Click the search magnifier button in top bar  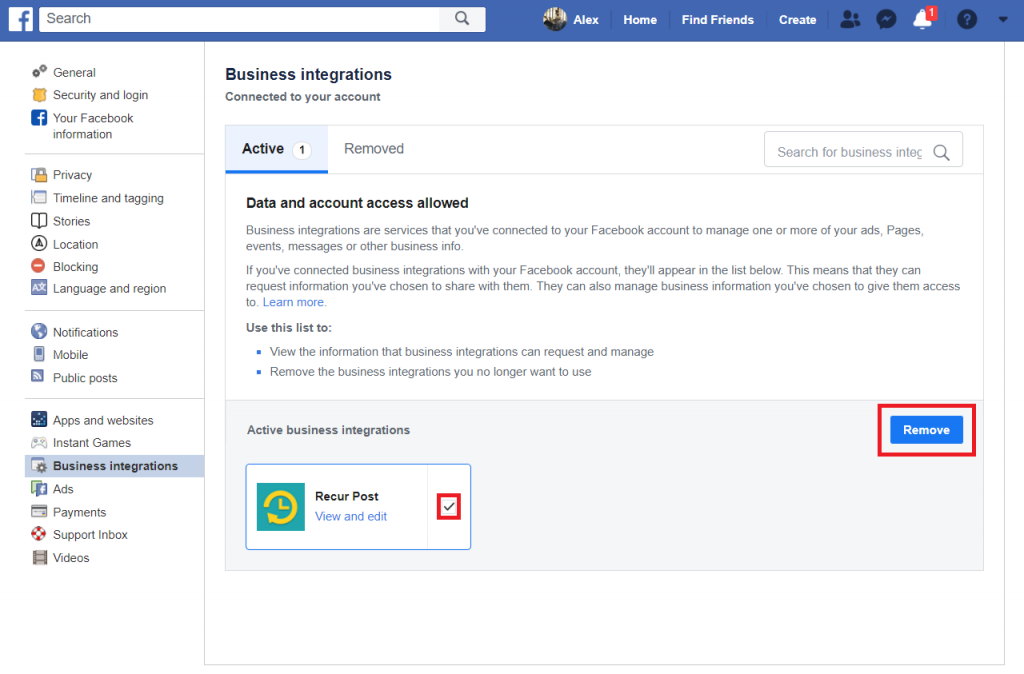coord(462,18)
